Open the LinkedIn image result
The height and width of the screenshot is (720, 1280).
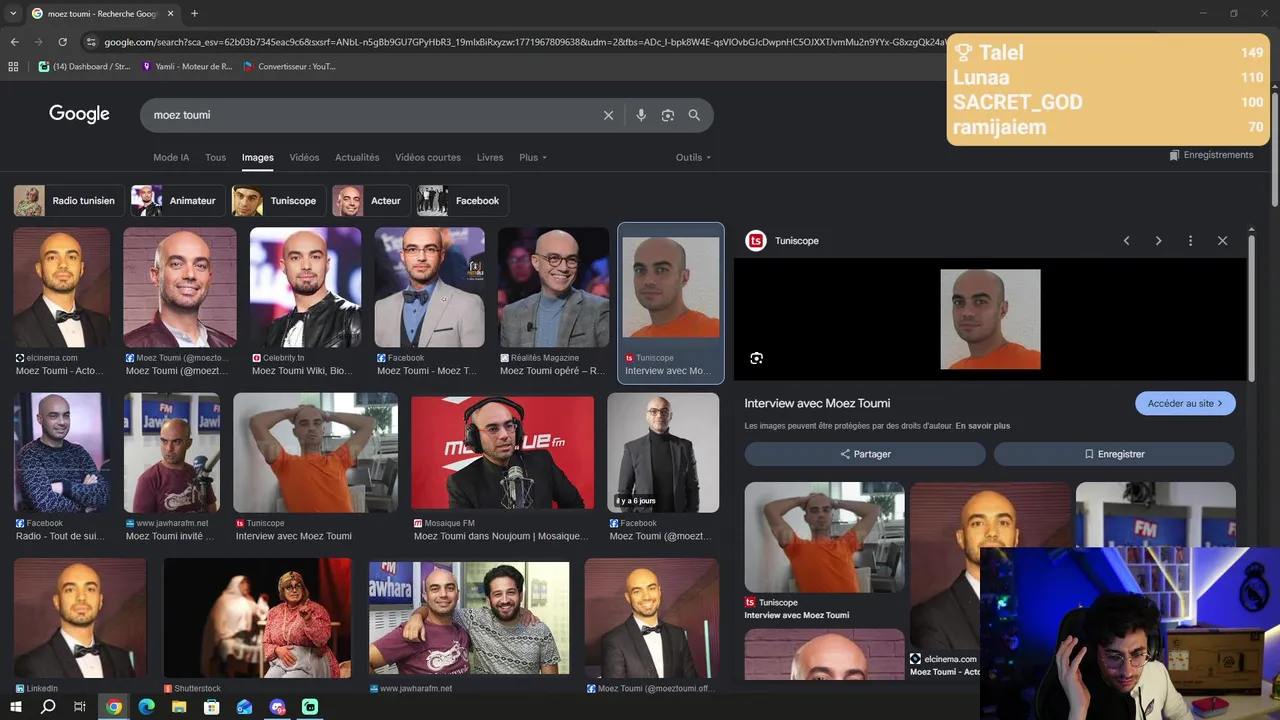[80, 618]
